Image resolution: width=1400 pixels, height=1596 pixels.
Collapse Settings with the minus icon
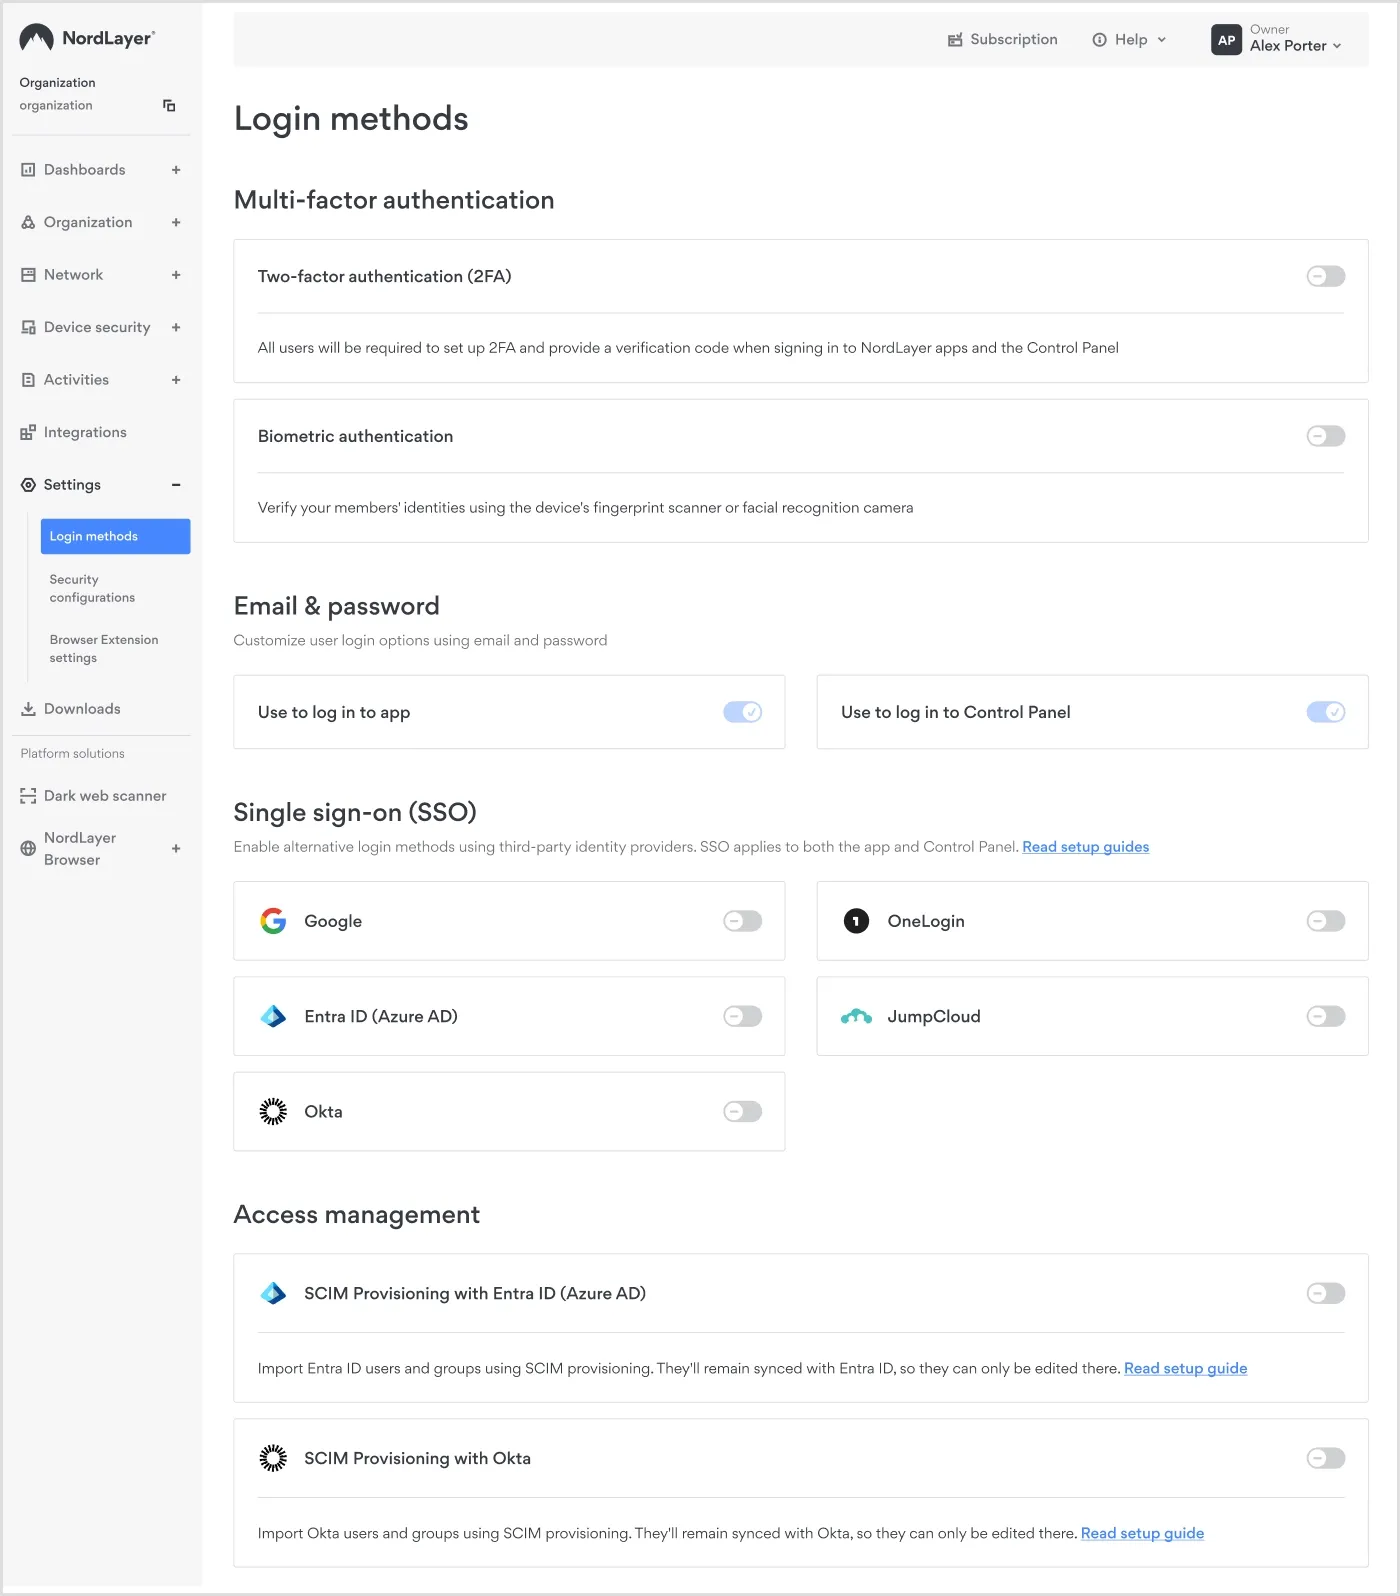(x=176, y=485)
